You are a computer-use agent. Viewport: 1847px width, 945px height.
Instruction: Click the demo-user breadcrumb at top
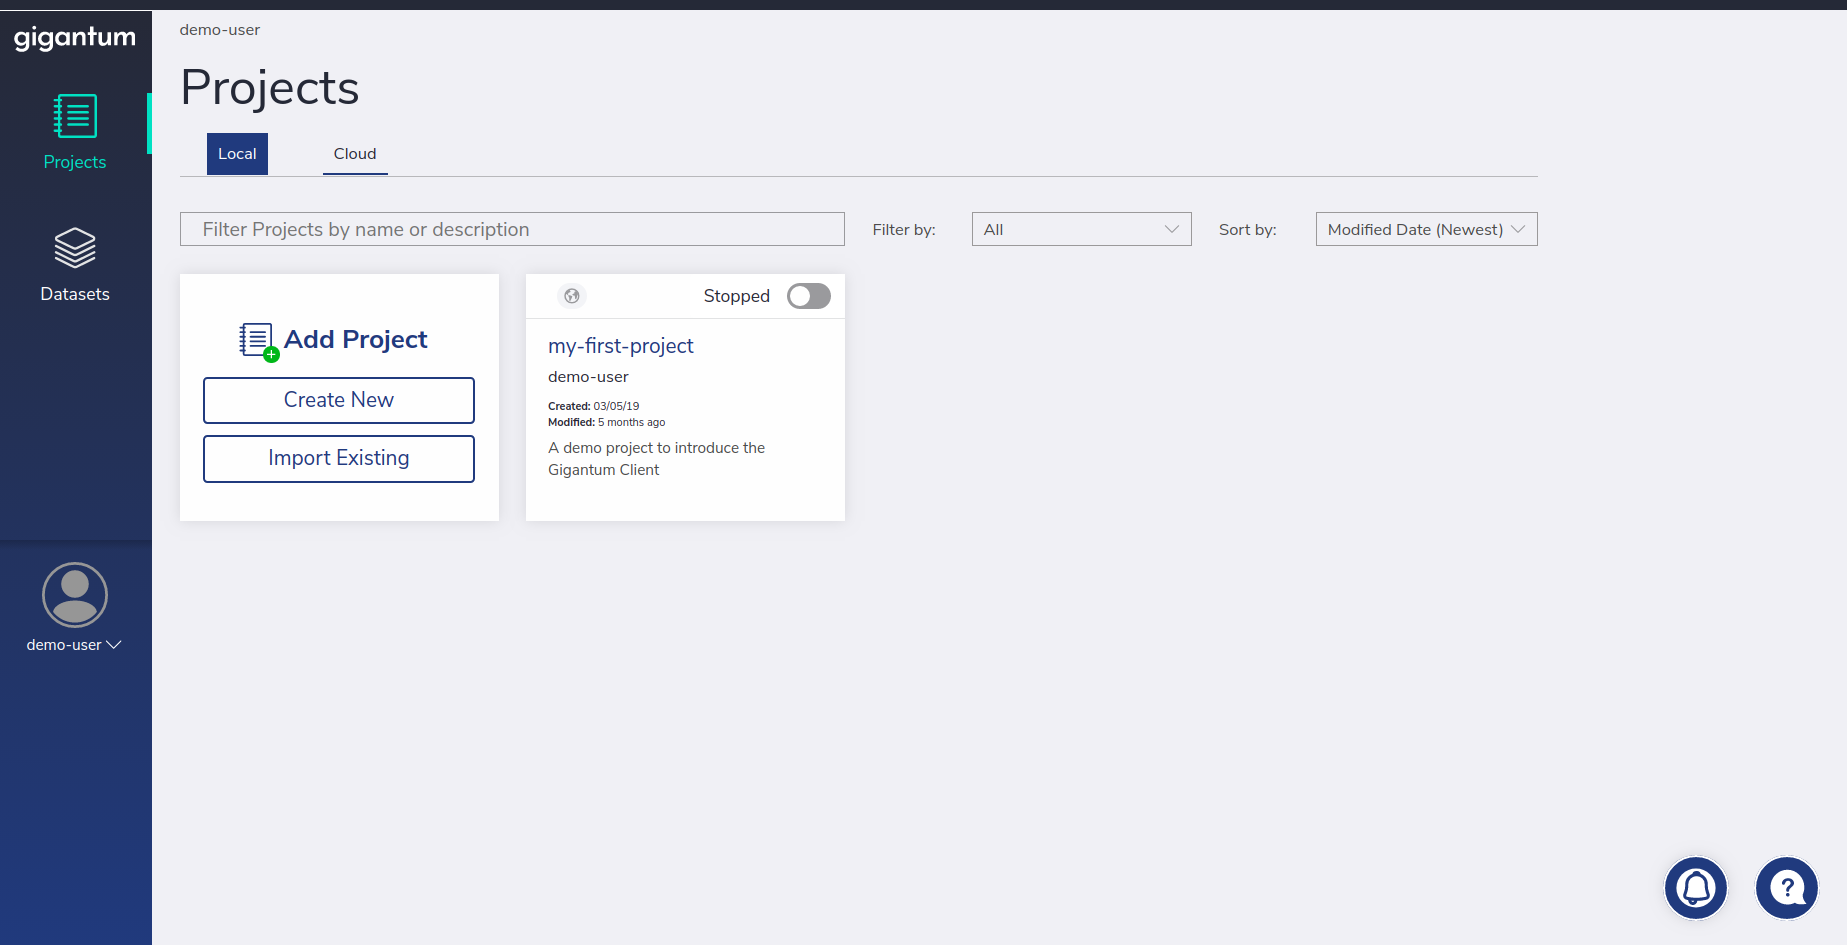[x=220, y=30]
